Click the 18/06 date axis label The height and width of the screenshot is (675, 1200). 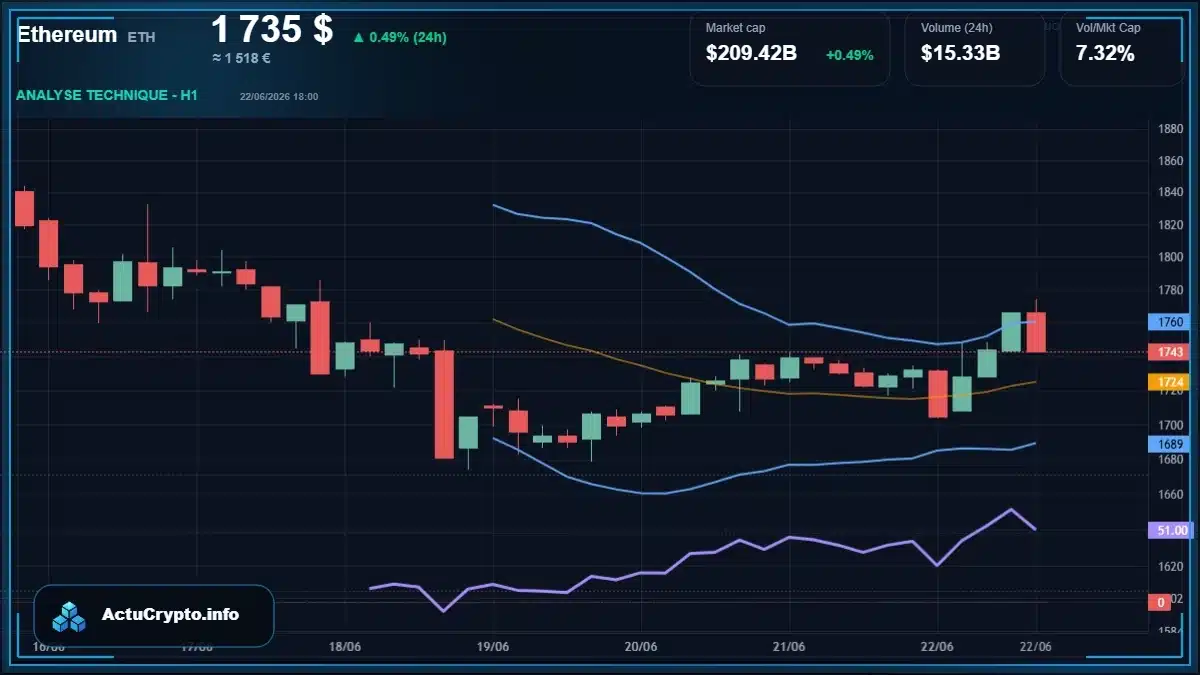(344, 647)
